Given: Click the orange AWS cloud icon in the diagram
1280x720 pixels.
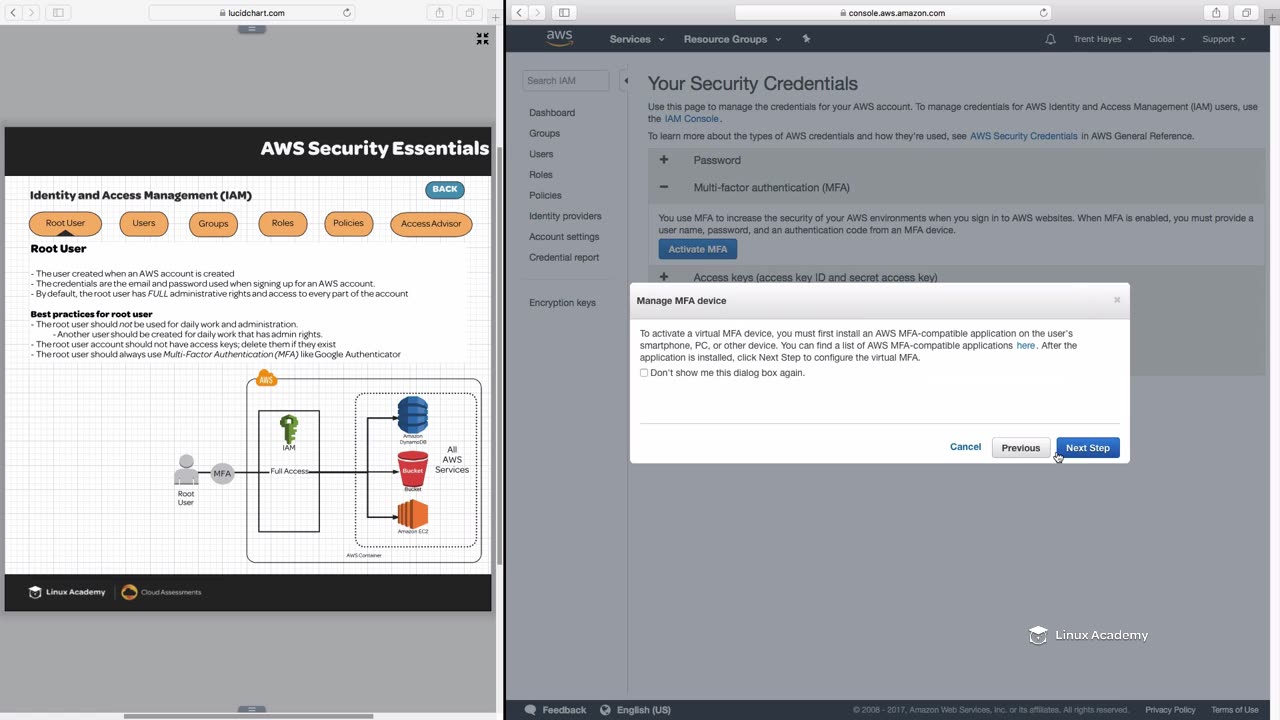Looking at the screenshot, I should pos(266,379).
